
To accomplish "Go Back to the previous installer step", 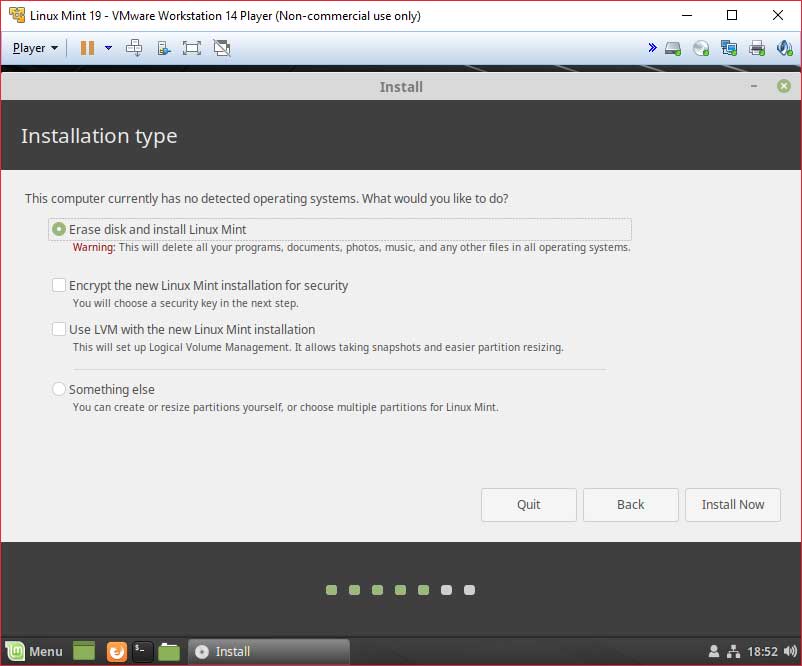I will click(x=631, y=505).
